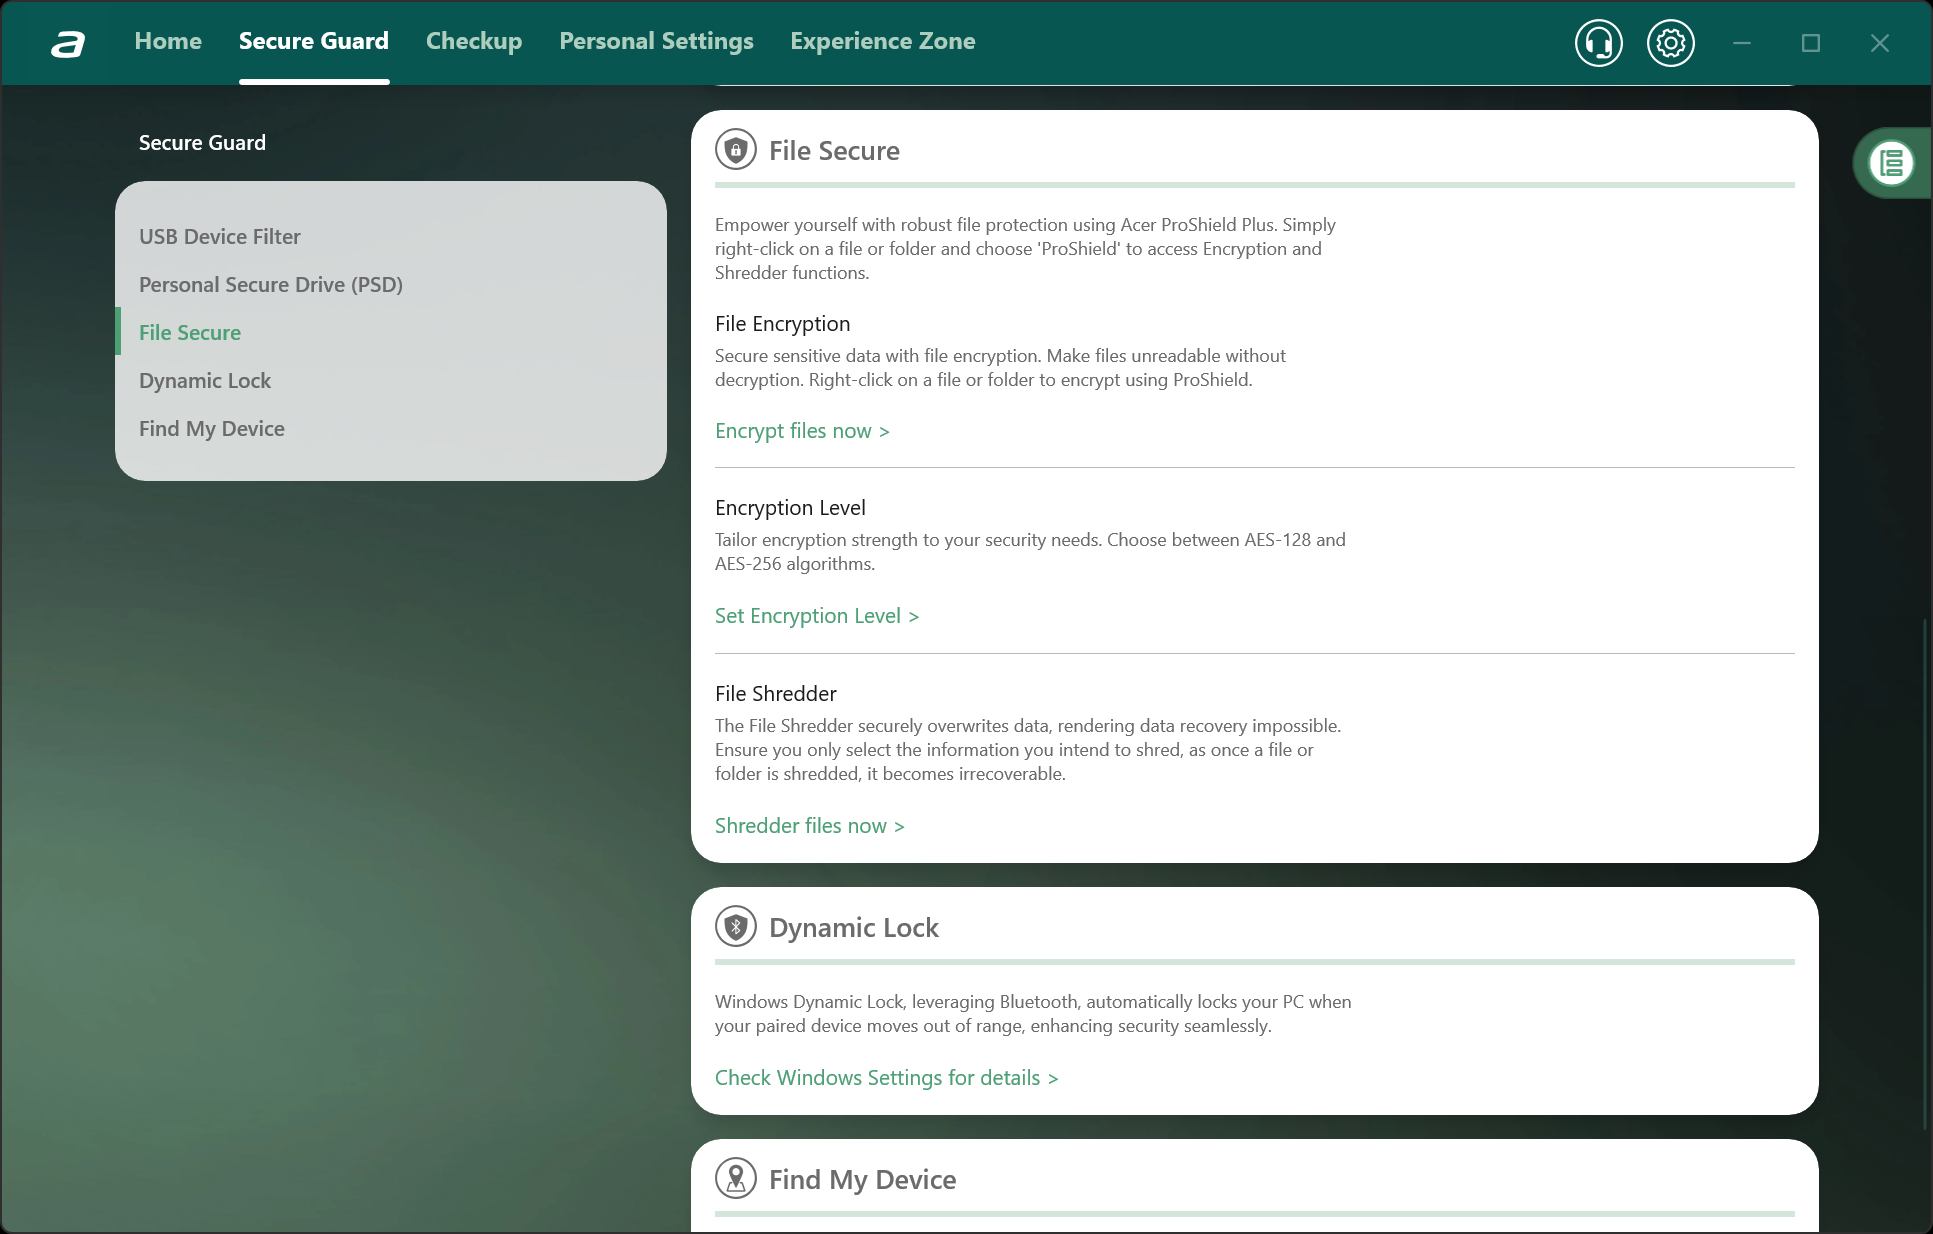The height and width of the screenshot is (1234, 1933).
Task: Switch to the Checkup tab
Action: pyautogui.click(x=474, y=41)
